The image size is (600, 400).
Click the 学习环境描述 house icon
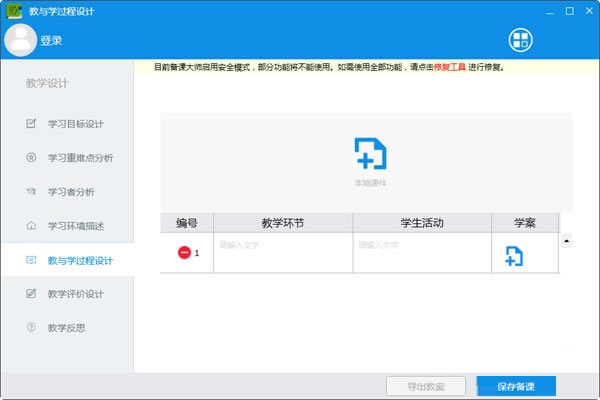(30, 226)
